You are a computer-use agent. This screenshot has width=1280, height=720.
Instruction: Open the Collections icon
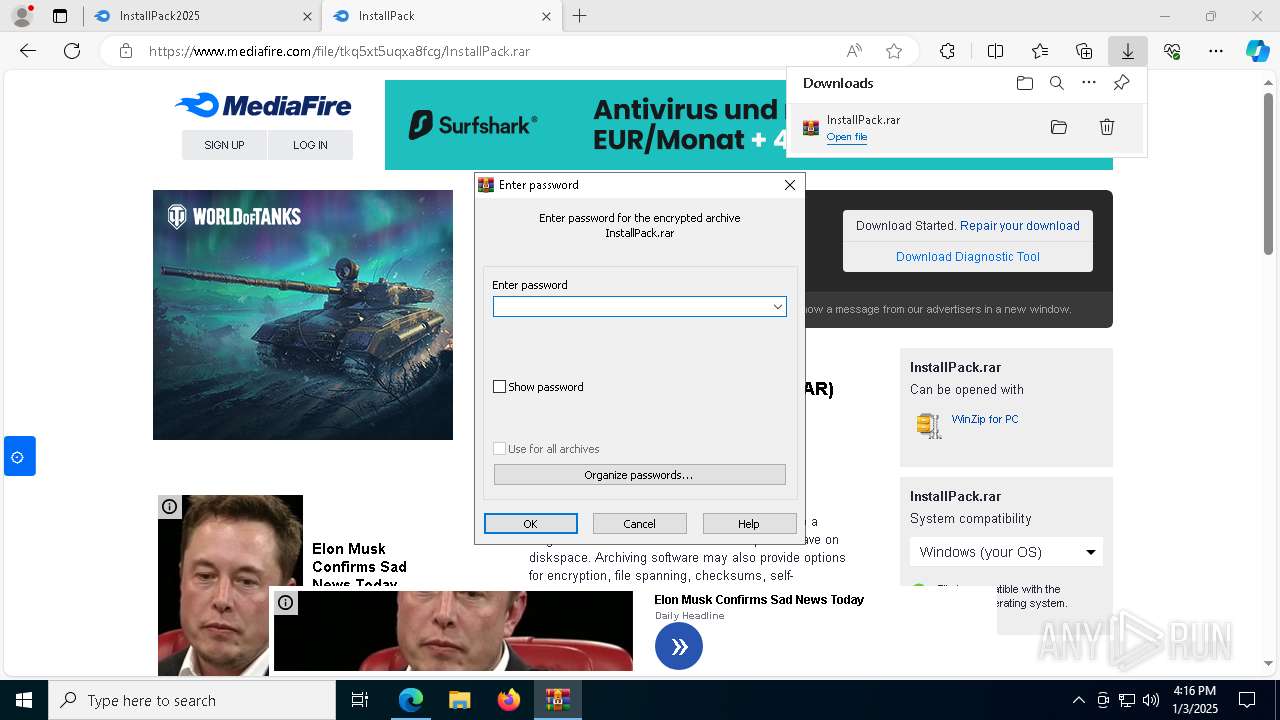1084,51
